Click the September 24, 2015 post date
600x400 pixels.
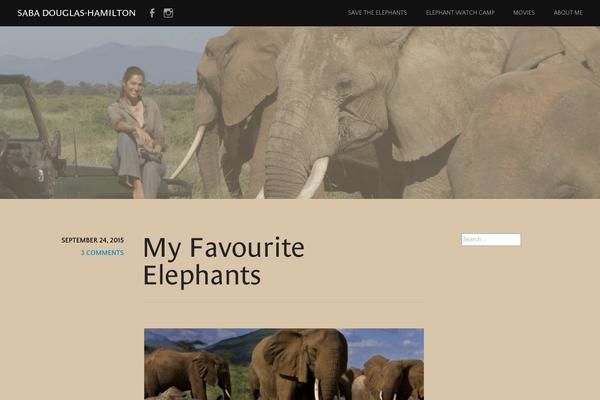point(93,240)
